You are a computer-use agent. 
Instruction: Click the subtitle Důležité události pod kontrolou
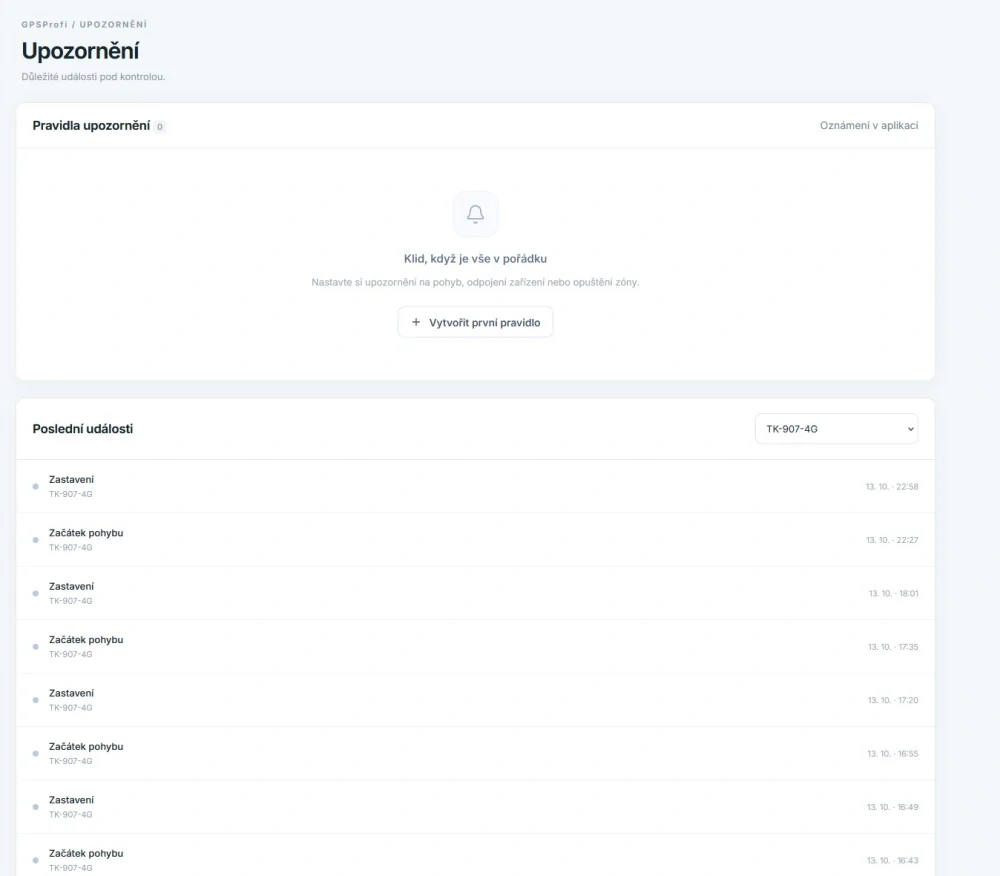coord(93,77)
